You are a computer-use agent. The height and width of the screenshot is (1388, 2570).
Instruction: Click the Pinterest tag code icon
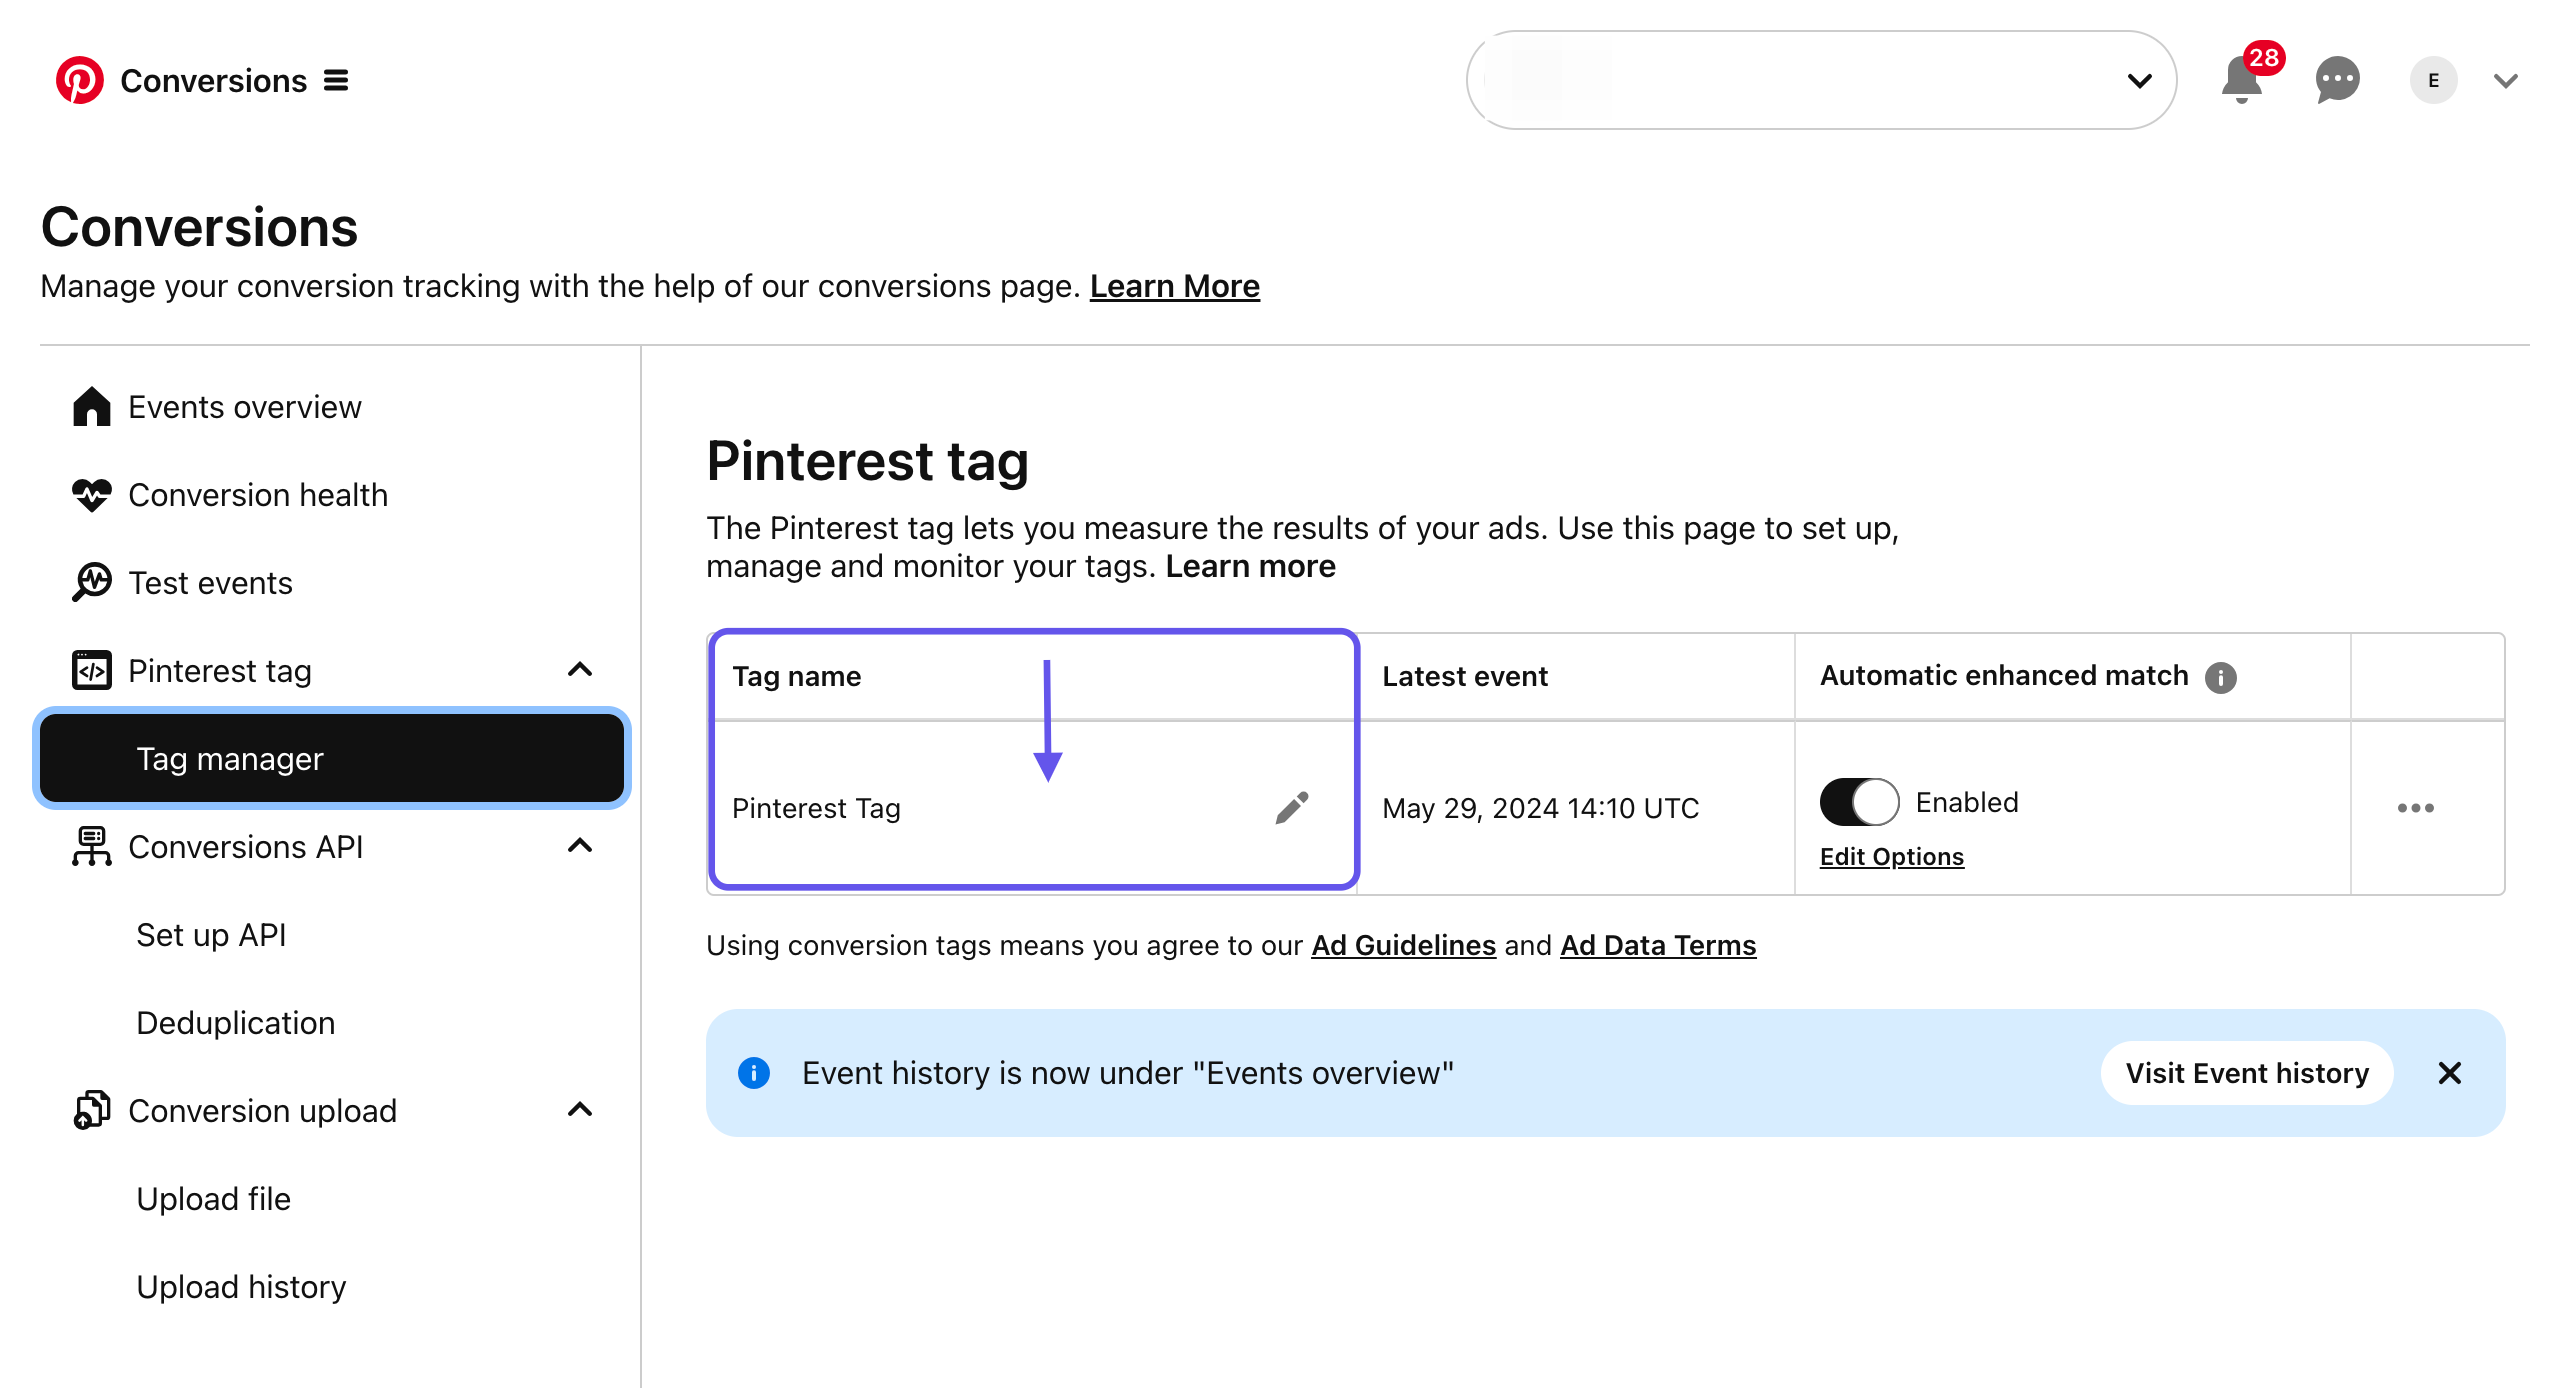click(92, 670)
